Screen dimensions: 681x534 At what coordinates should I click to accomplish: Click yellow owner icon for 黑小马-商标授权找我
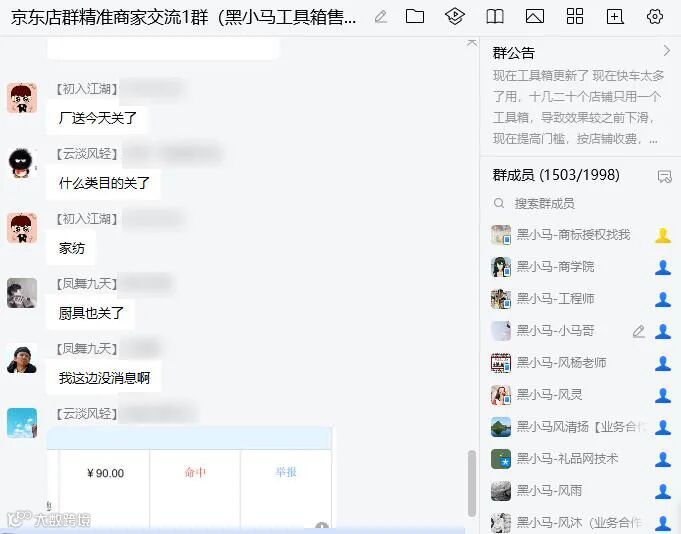click(663, 235)
